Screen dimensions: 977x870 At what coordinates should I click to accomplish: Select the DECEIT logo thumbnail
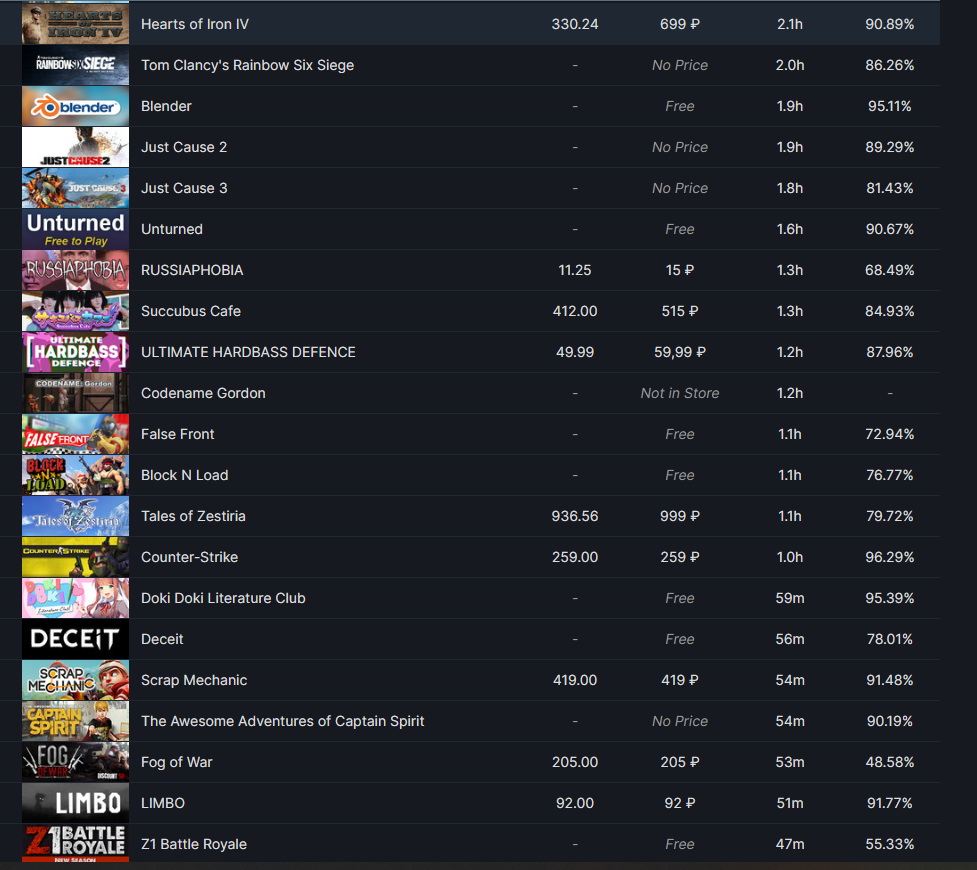pos(75,639)
